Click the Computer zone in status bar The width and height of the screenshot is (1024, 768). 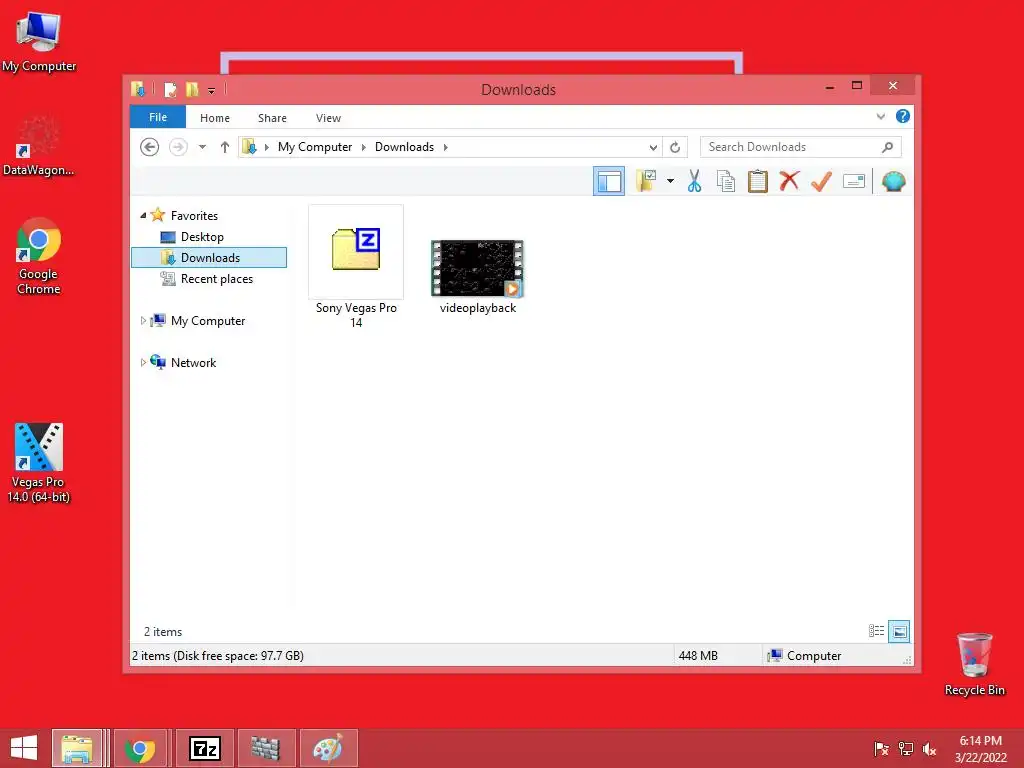[804, 656]
